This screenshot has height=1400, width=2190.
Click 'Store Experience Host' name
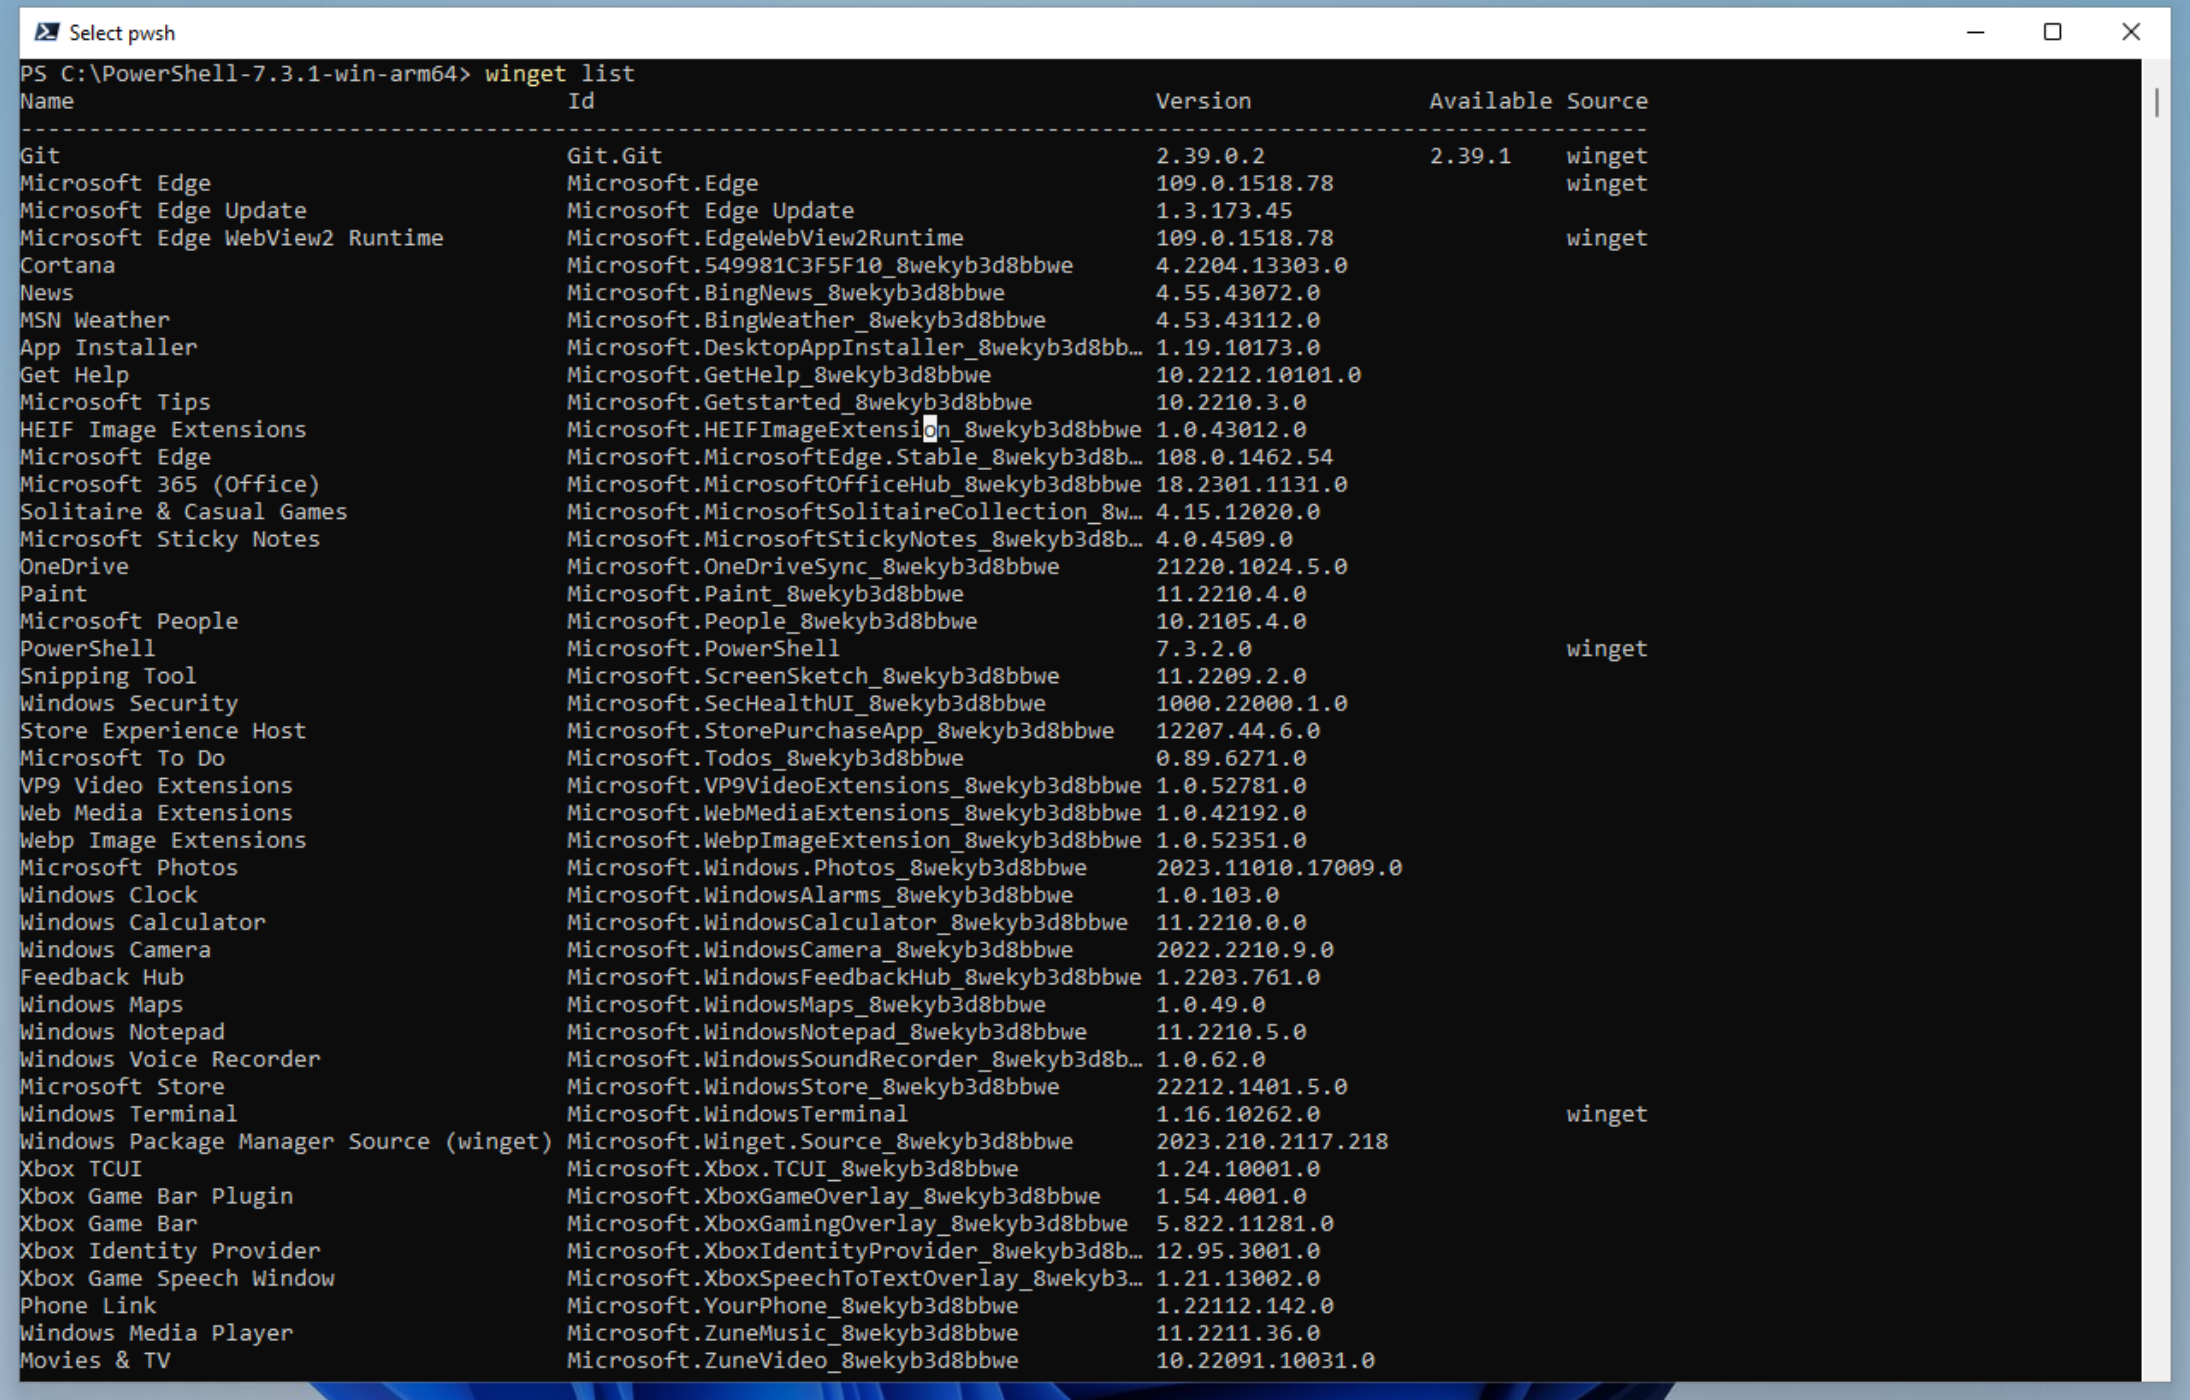tap(163, 730)
